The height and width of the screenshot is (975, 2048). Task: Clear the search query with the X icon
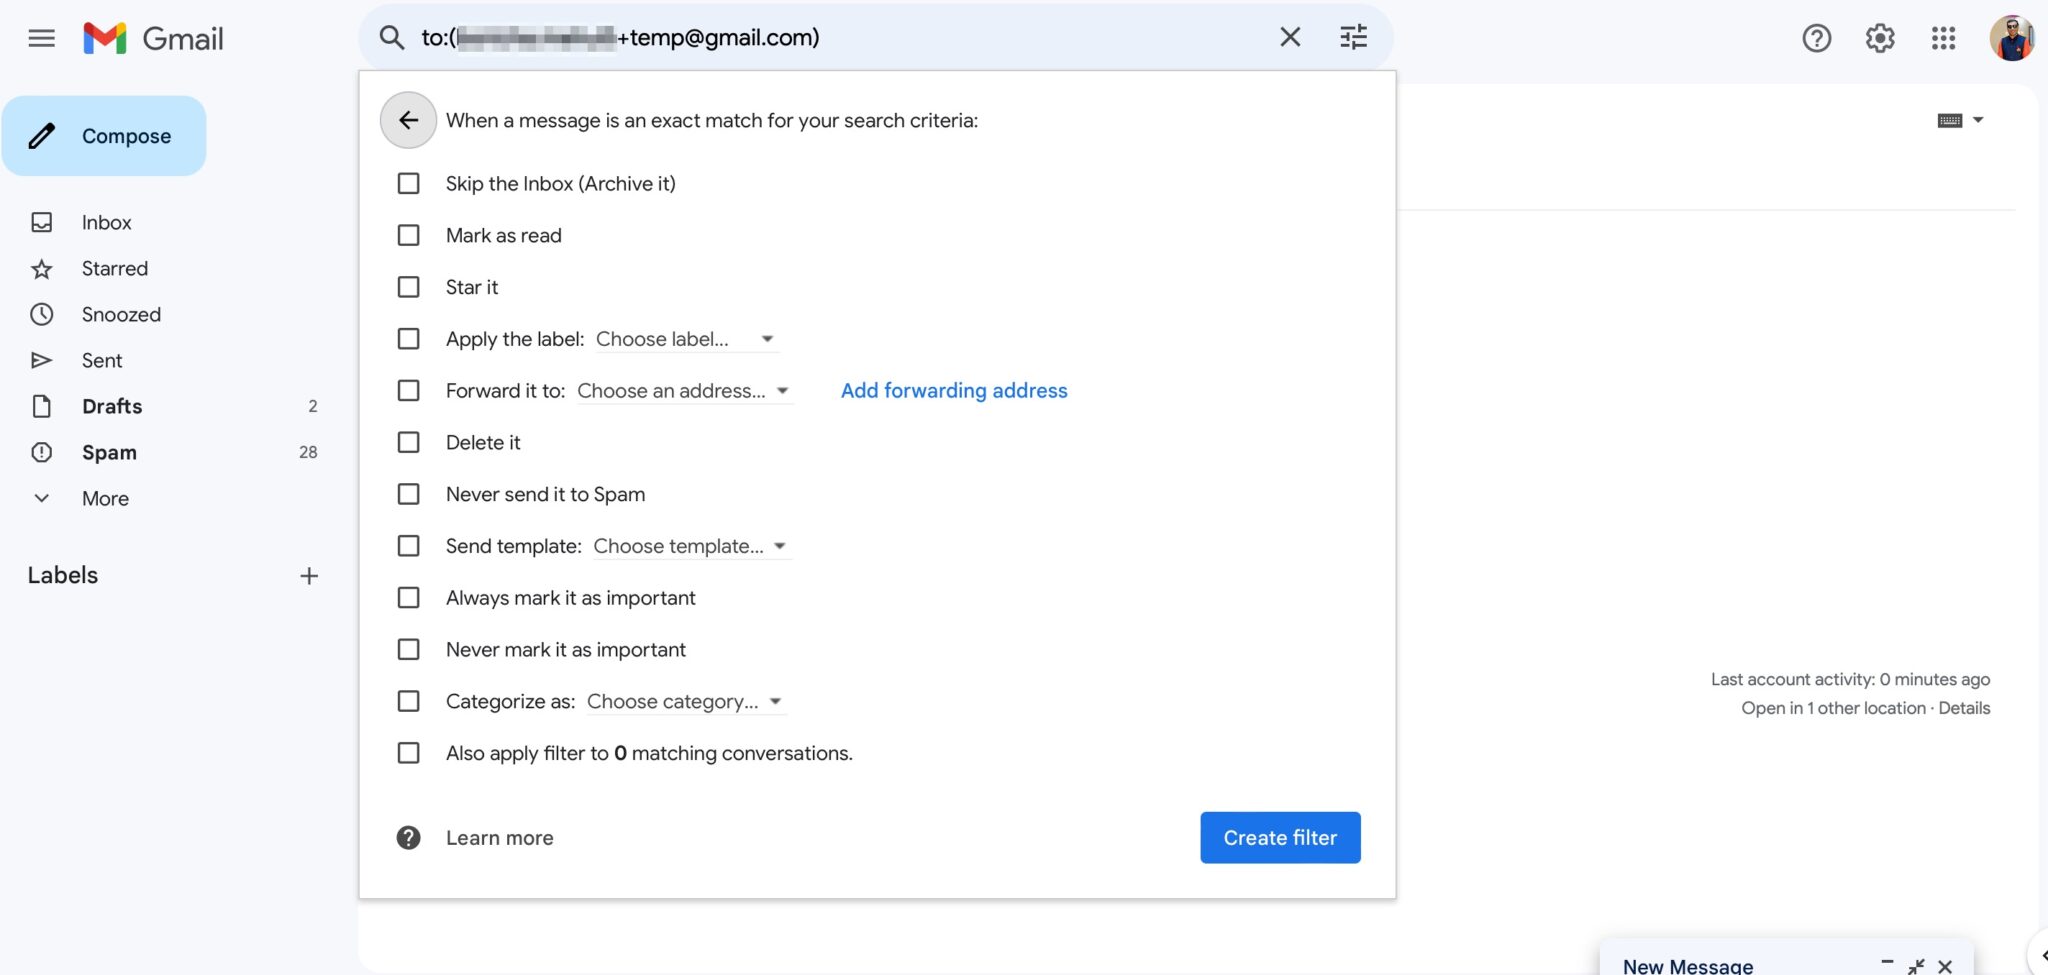click(x=1290, y=36)
